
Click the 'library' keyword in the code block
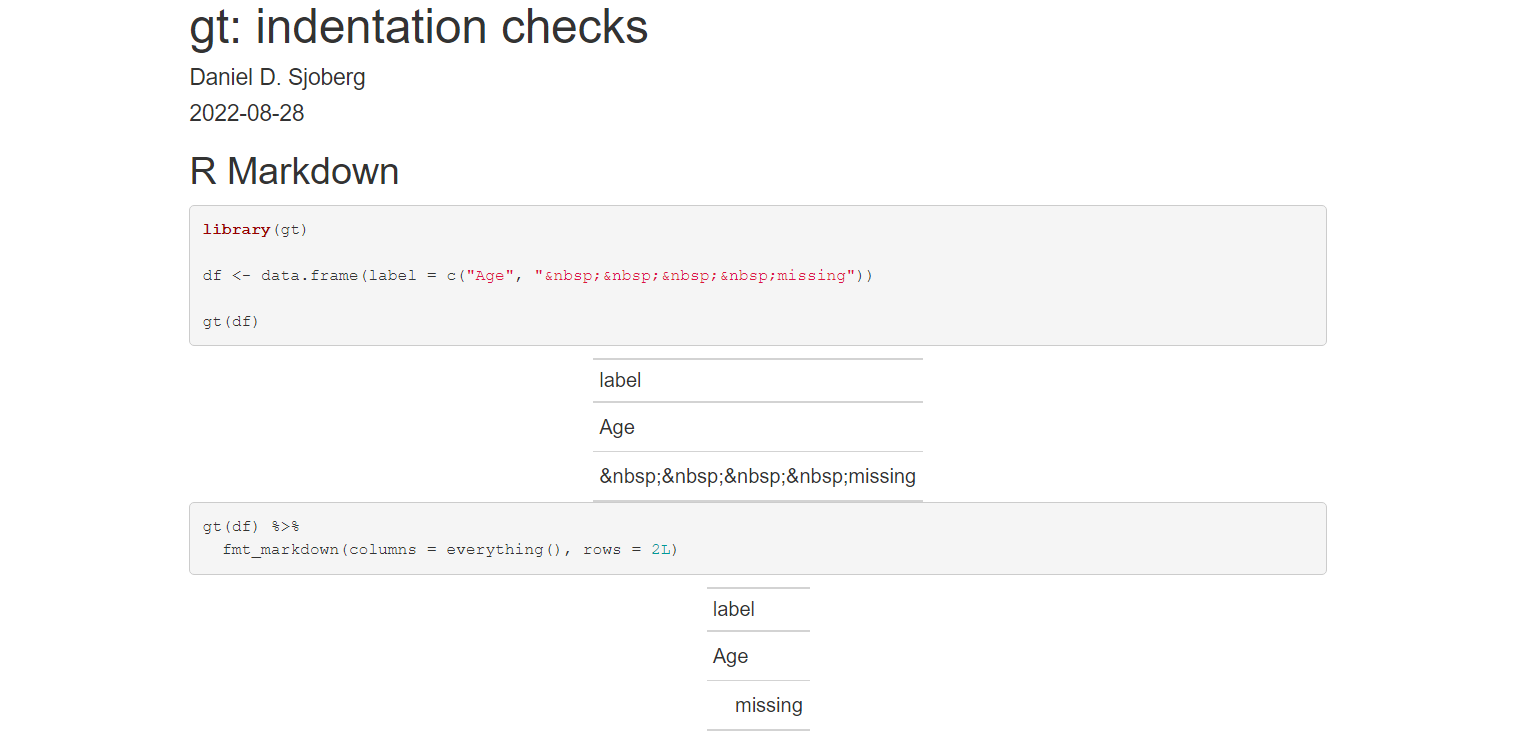(x=236, y=229)
